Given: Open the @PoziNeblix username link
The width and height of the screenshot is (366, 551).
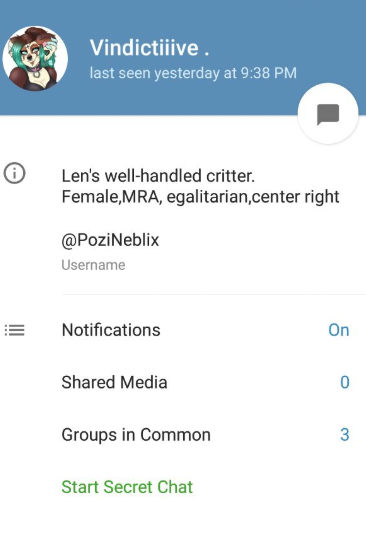Looking at the screenshot, I should 110,240.
